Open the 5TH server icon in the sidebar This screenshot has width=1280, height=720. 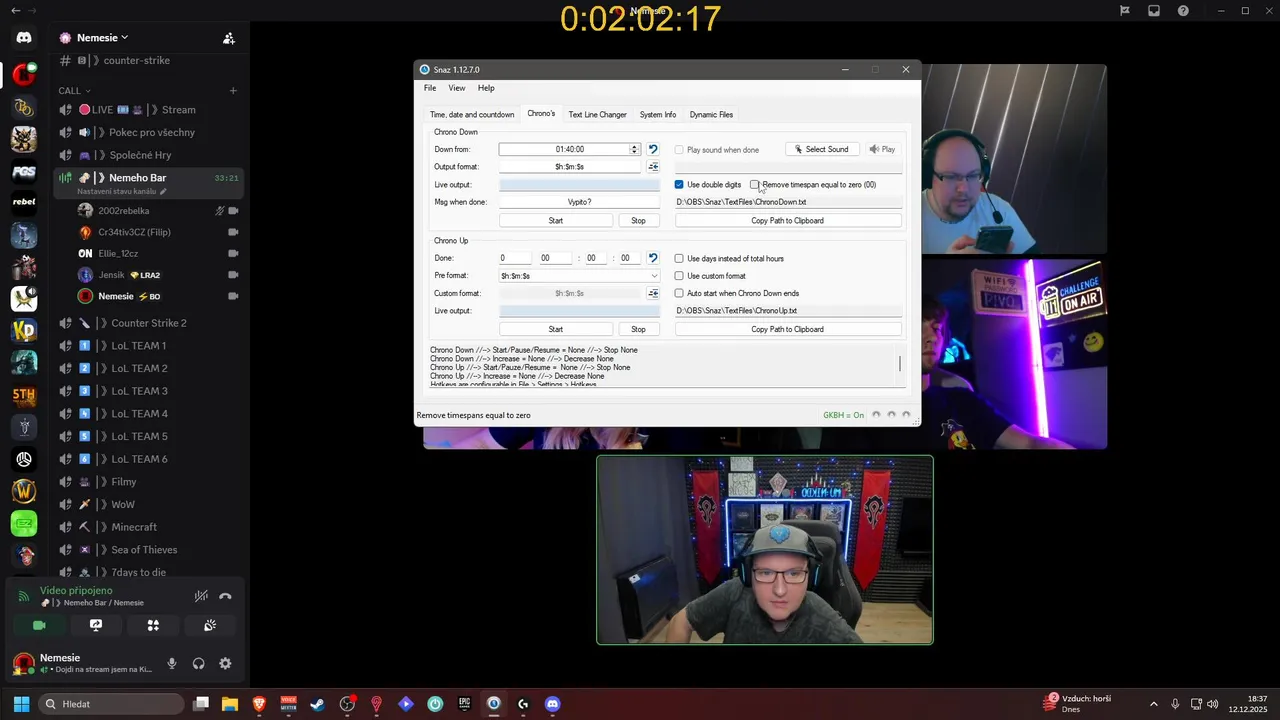point(24,395)
